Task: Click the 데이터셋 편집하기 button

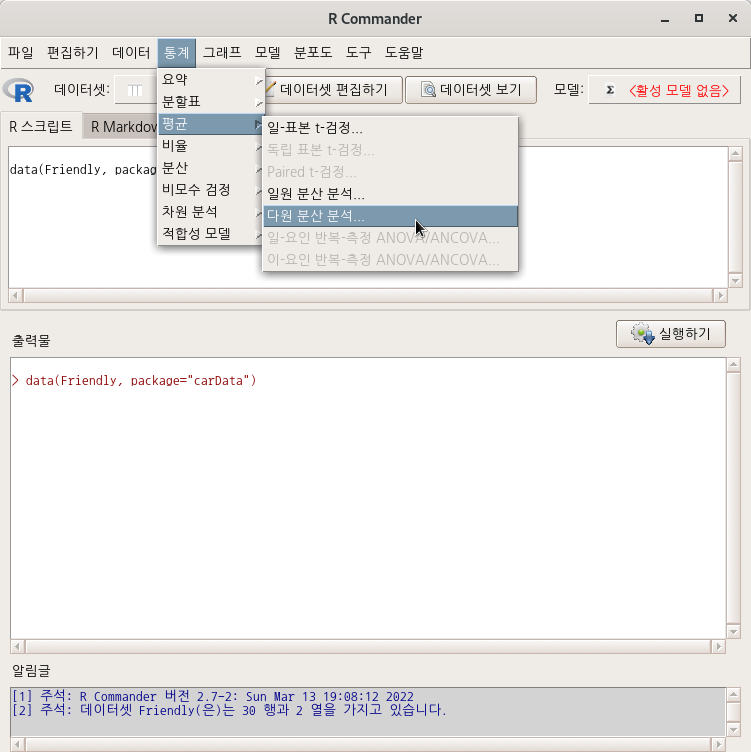Action: 333,90
